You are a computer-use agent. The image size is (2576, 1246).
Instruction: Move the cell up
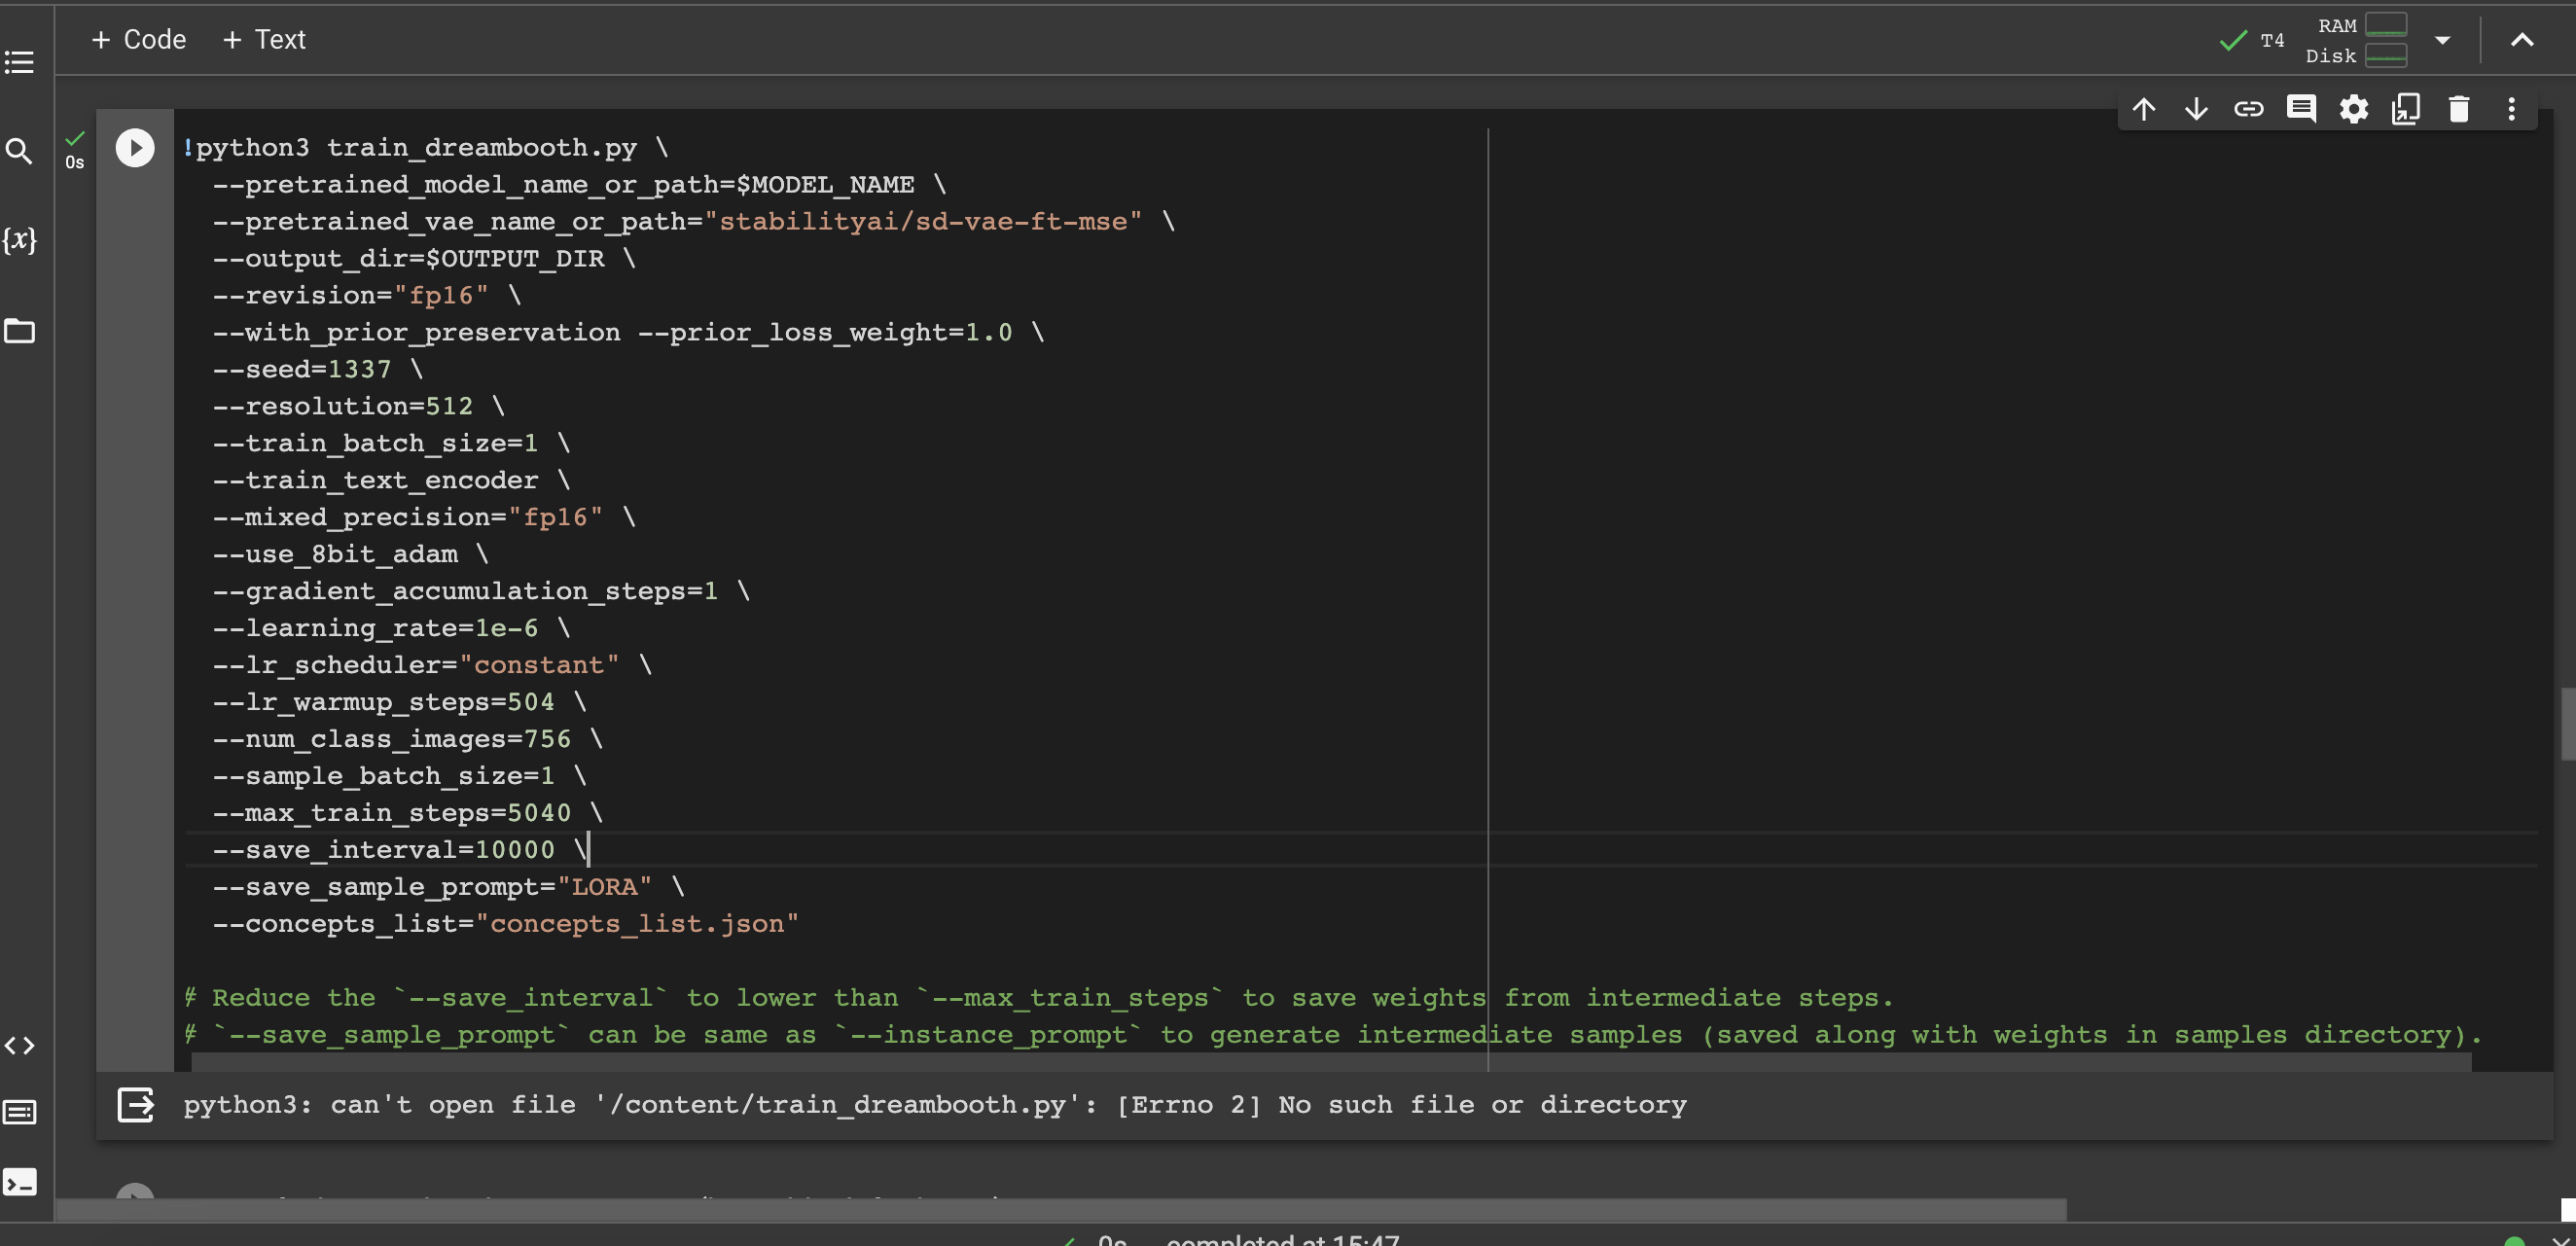tap(2144, 108)
